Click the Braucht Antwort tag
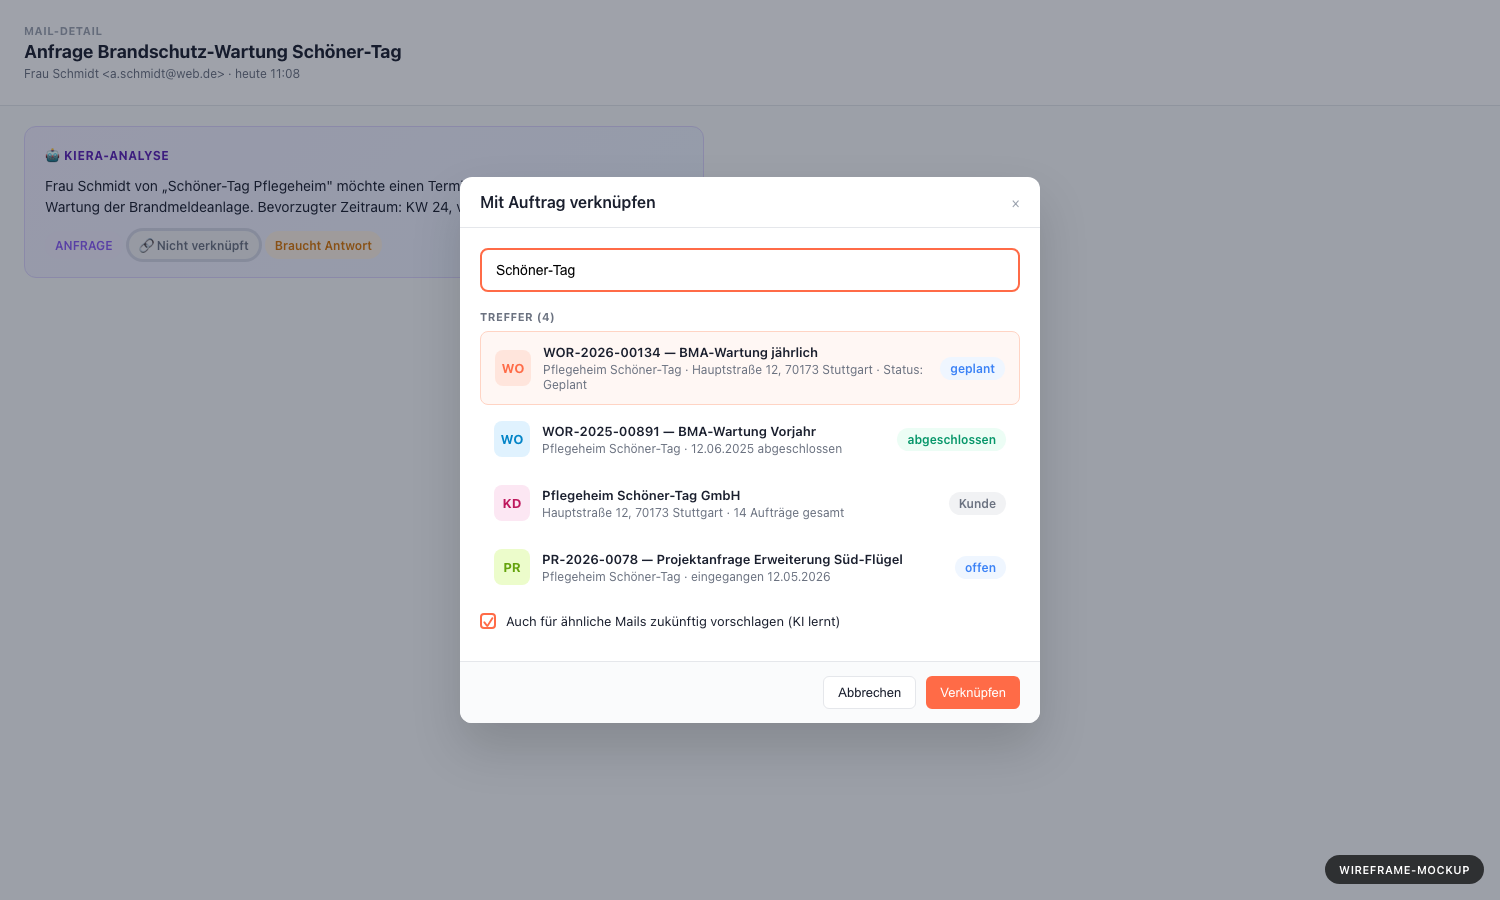Viewport: 1500px width, 900px height. 323,246
